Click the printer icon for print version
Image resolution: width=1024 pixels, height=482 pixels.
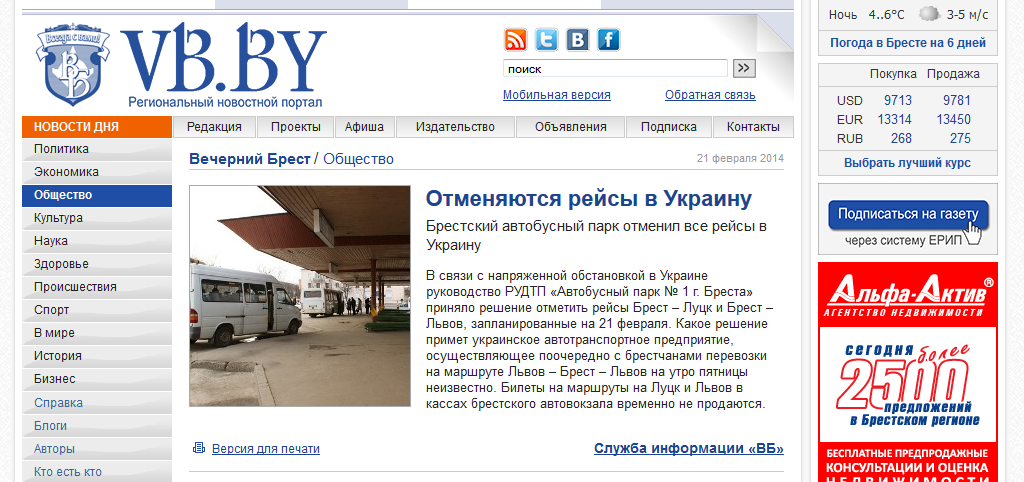tap(199, 448)
